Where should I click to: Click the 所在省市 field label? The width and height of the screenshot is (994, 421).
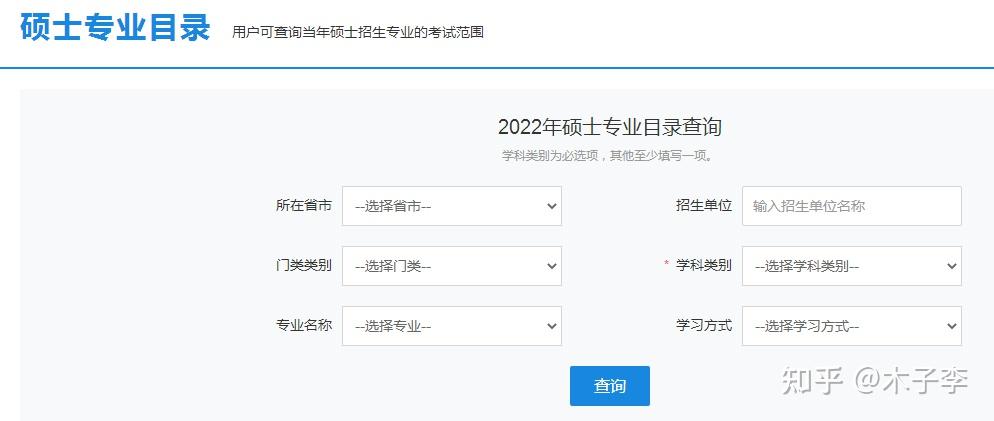pos(304,206)
